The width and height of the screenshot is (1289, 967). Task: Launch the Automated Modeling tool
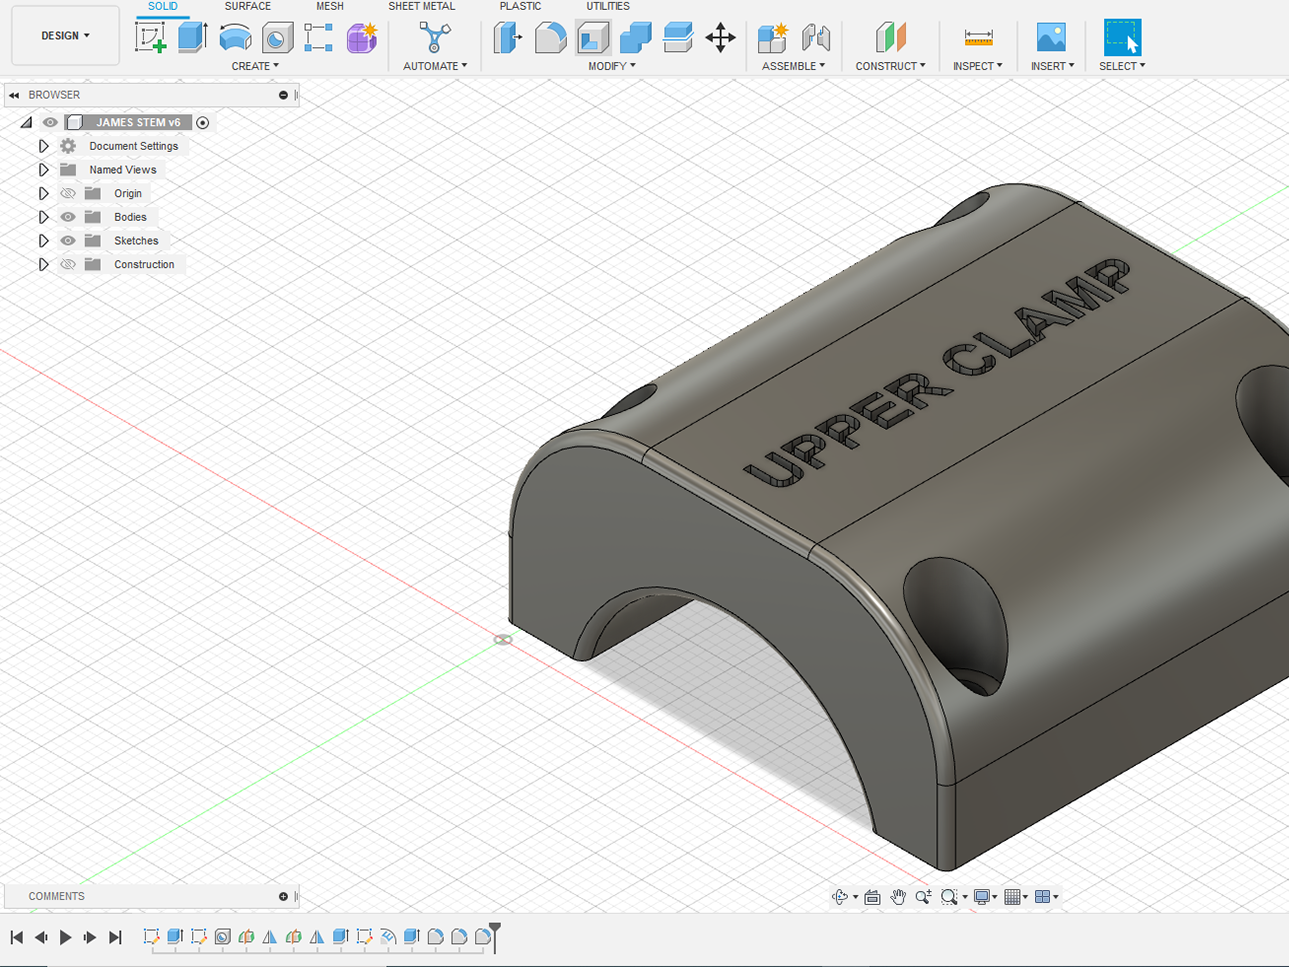point(435,38)
